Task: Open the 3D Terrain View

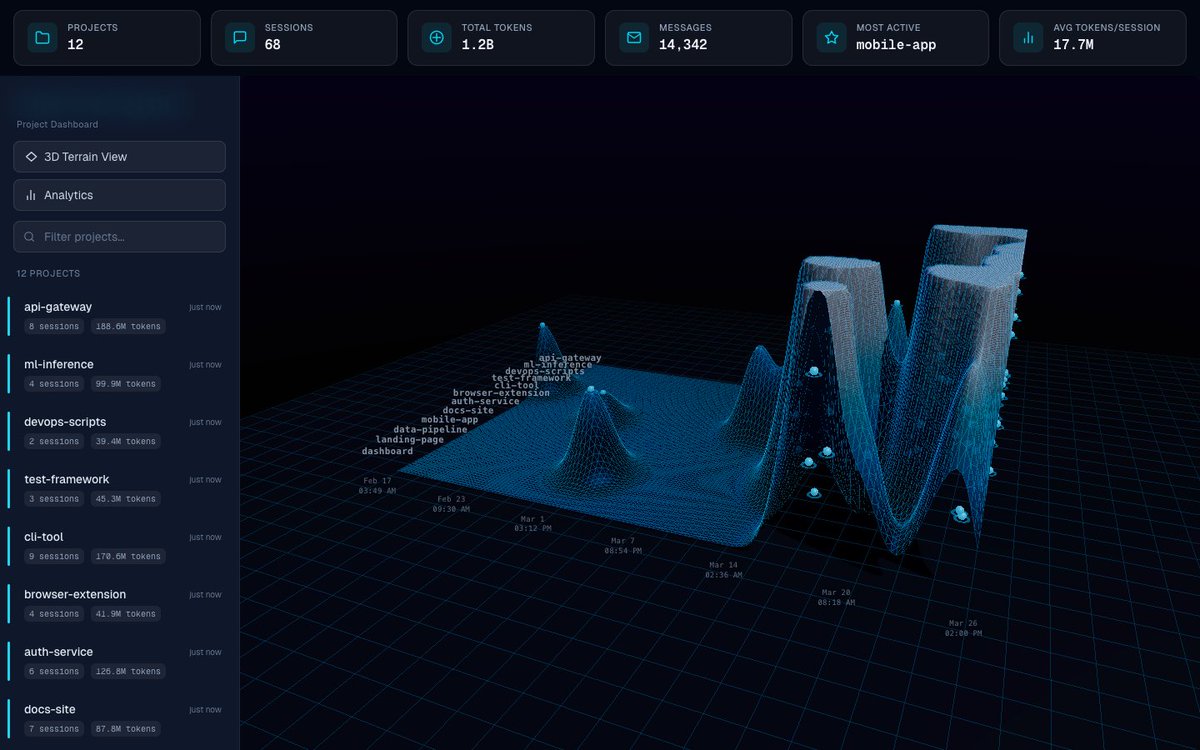Action: click(x=119, y=157)
